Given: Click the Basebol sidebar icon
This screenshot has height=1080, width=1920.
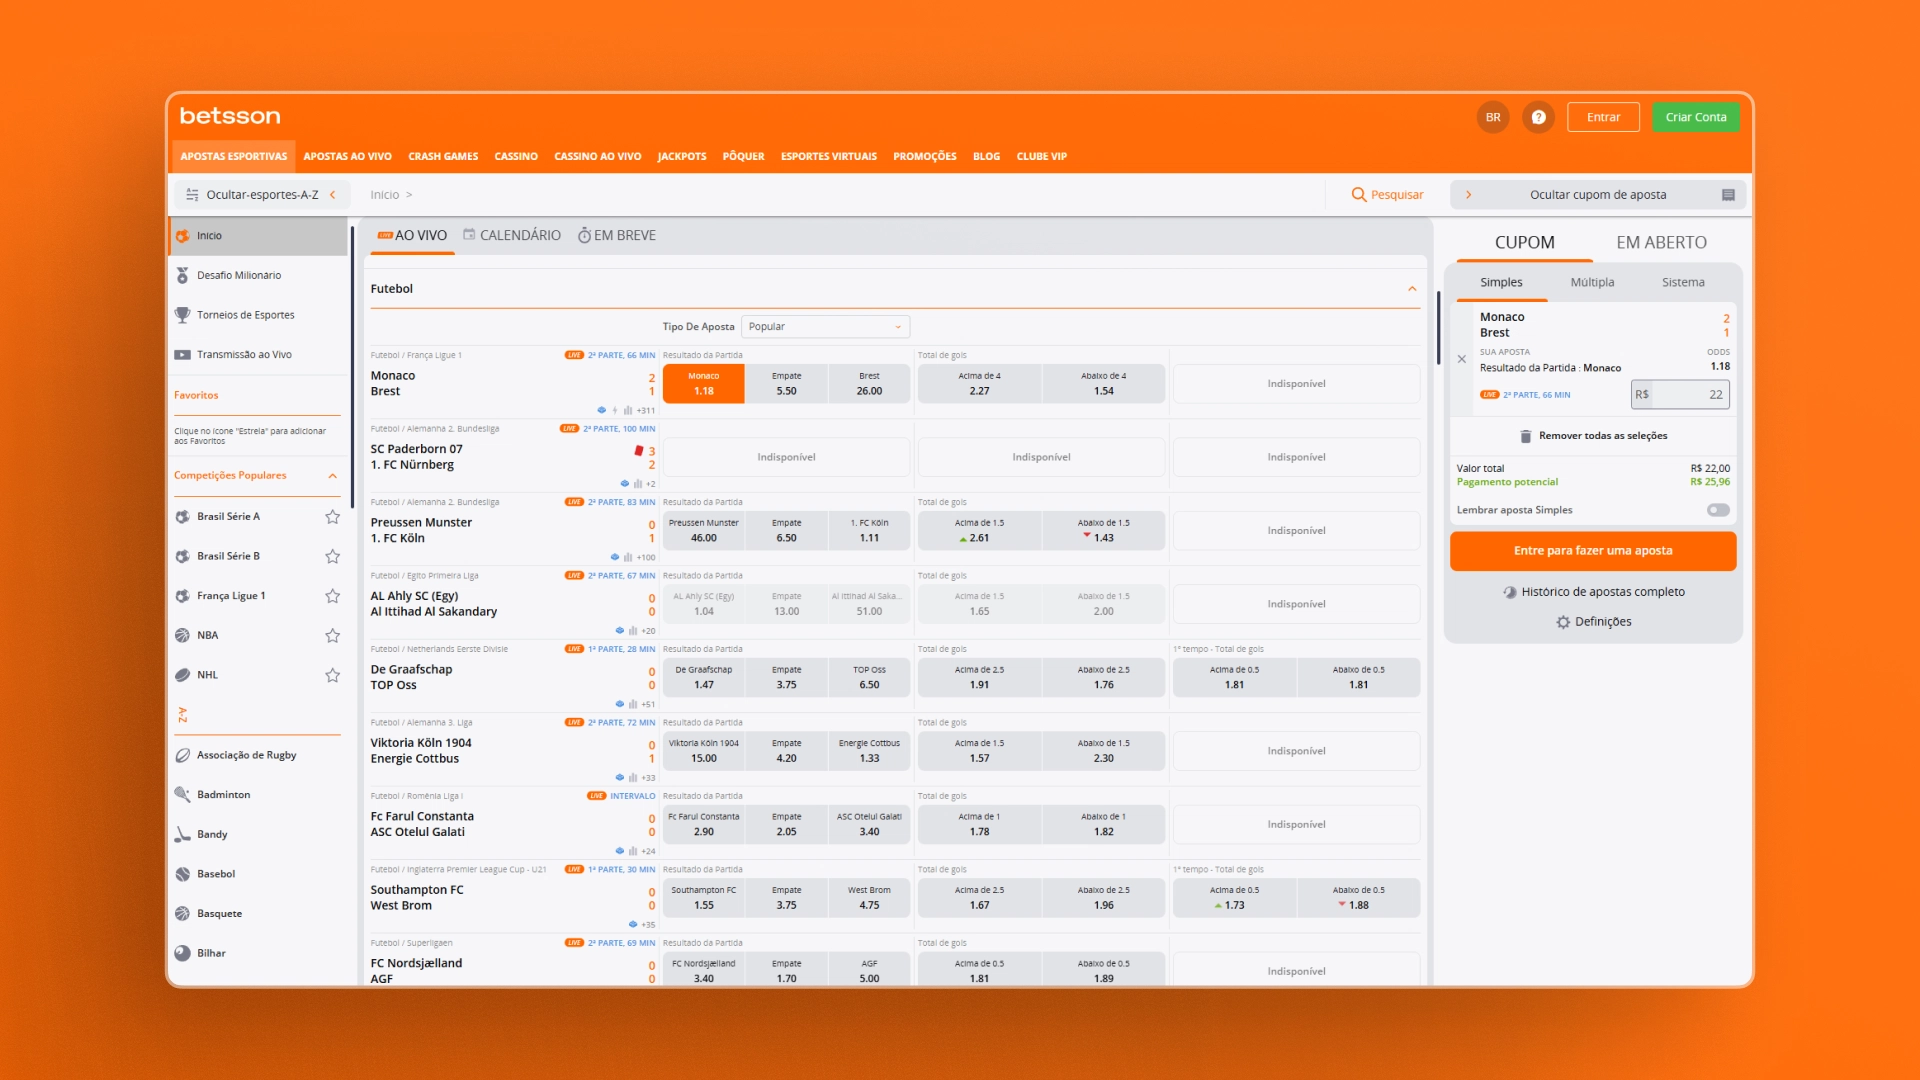Looking at the screenshot, I should pos(182,874).
